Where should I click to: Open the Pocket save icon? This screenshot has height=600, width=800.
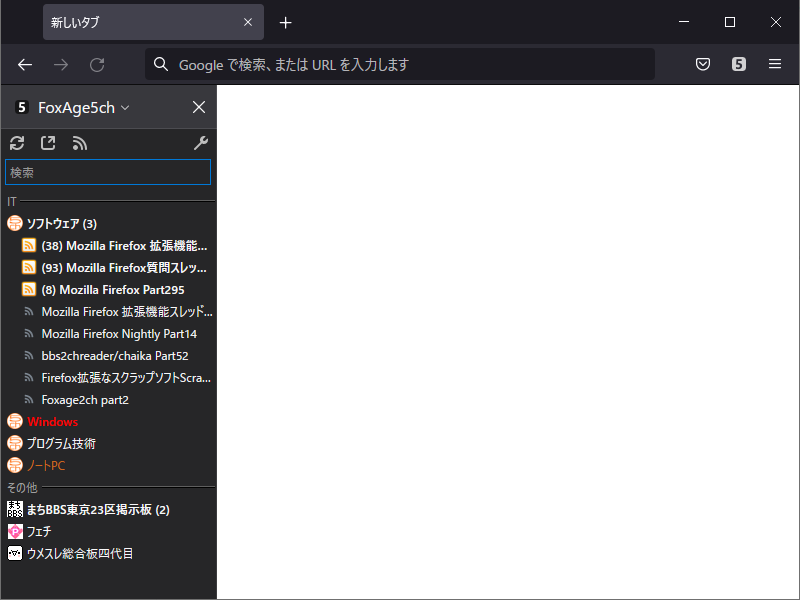coord(703,64)
